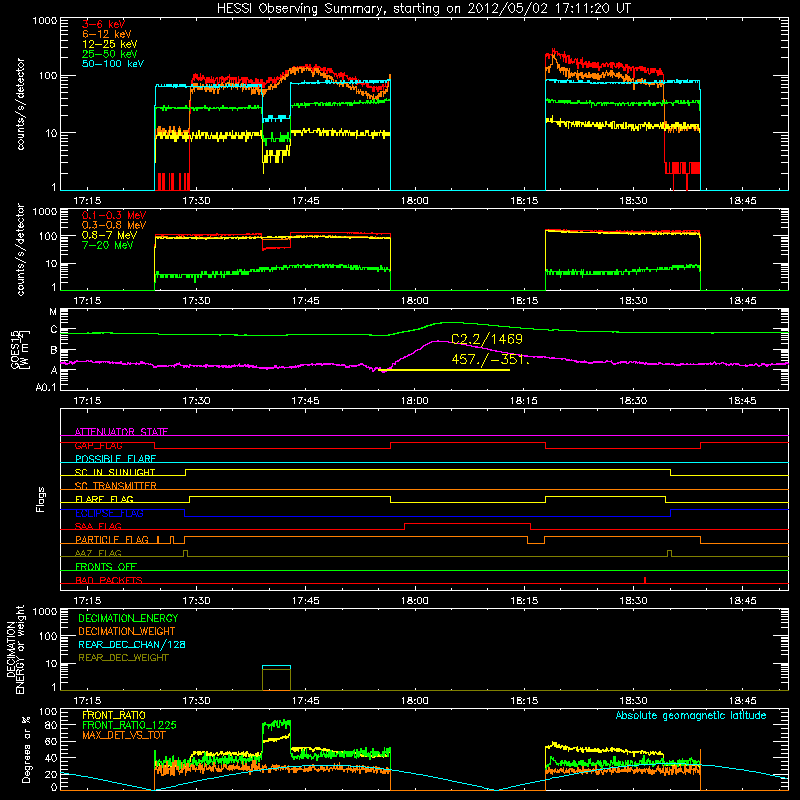
Task: Select the BAD_PACKETS flag label
Action: (x=109, y=580)
